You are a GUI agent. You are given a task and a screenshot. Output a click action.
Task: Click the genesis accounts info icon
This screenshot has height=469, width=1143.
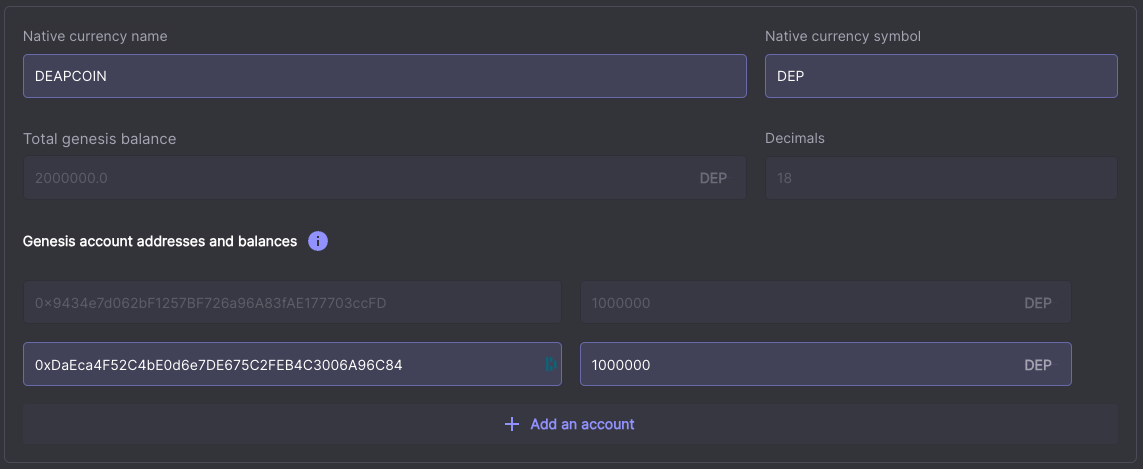pyautogui.click(x=318, y=241)
